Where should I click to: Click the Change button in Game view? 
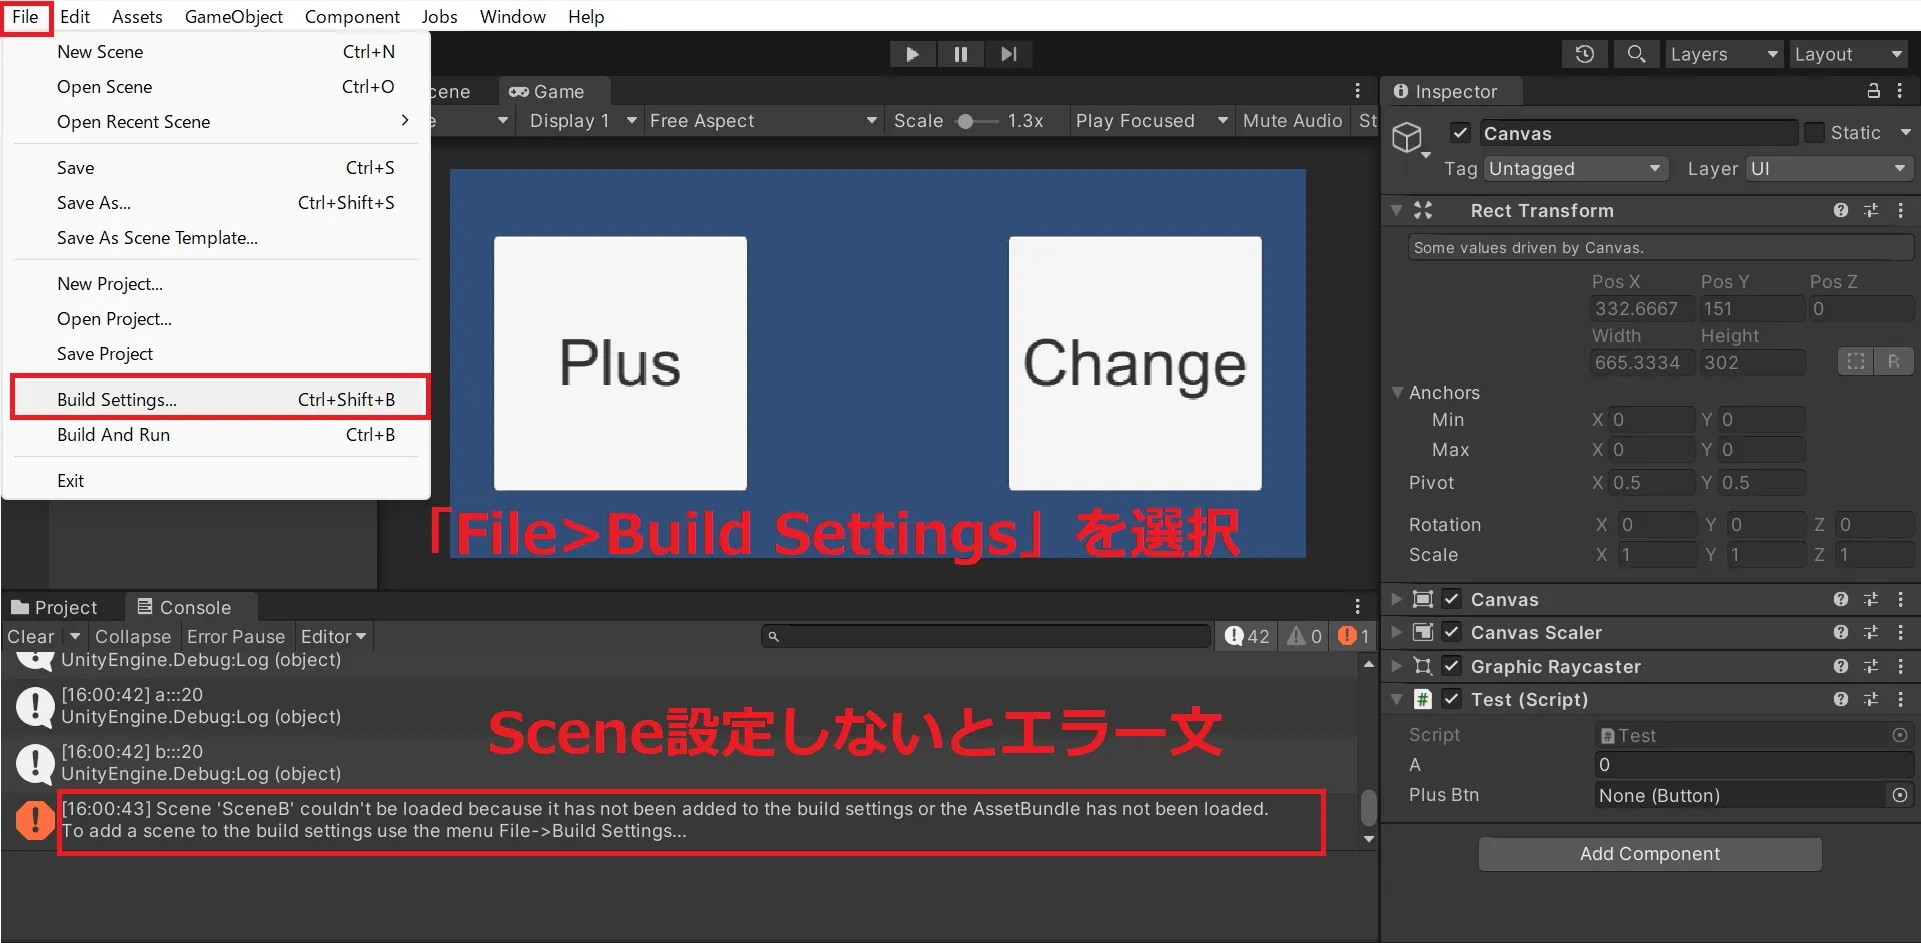(x=1135, y=363)
